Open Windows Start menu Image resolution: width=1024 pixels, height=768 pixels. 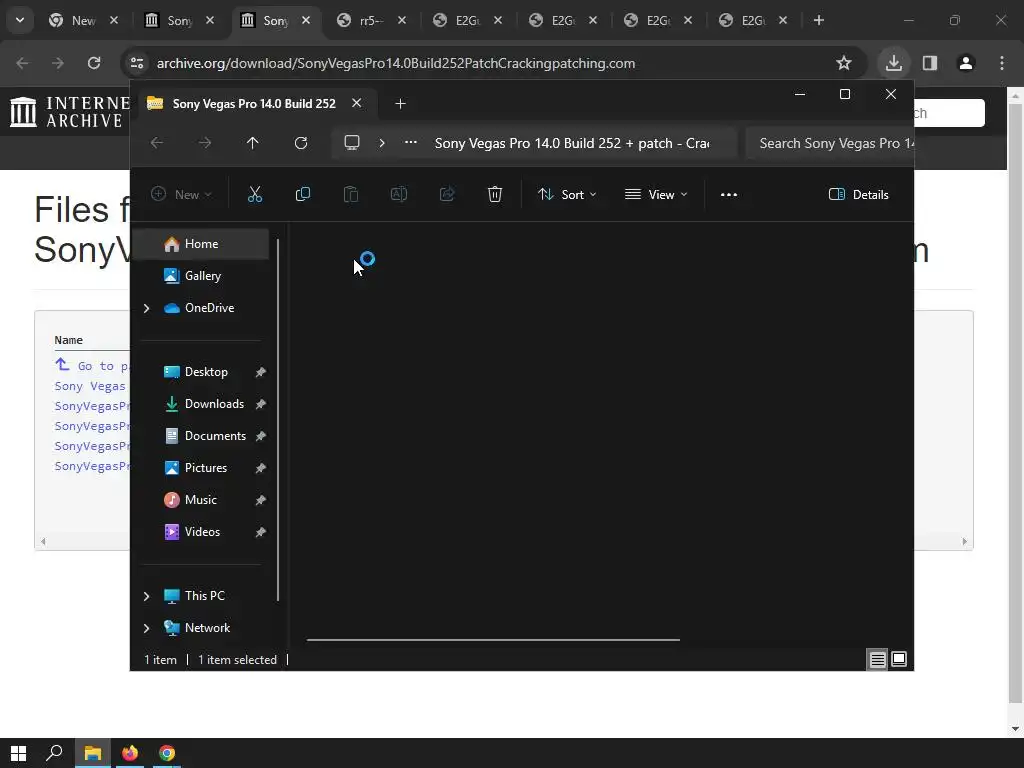click(18, 753)
